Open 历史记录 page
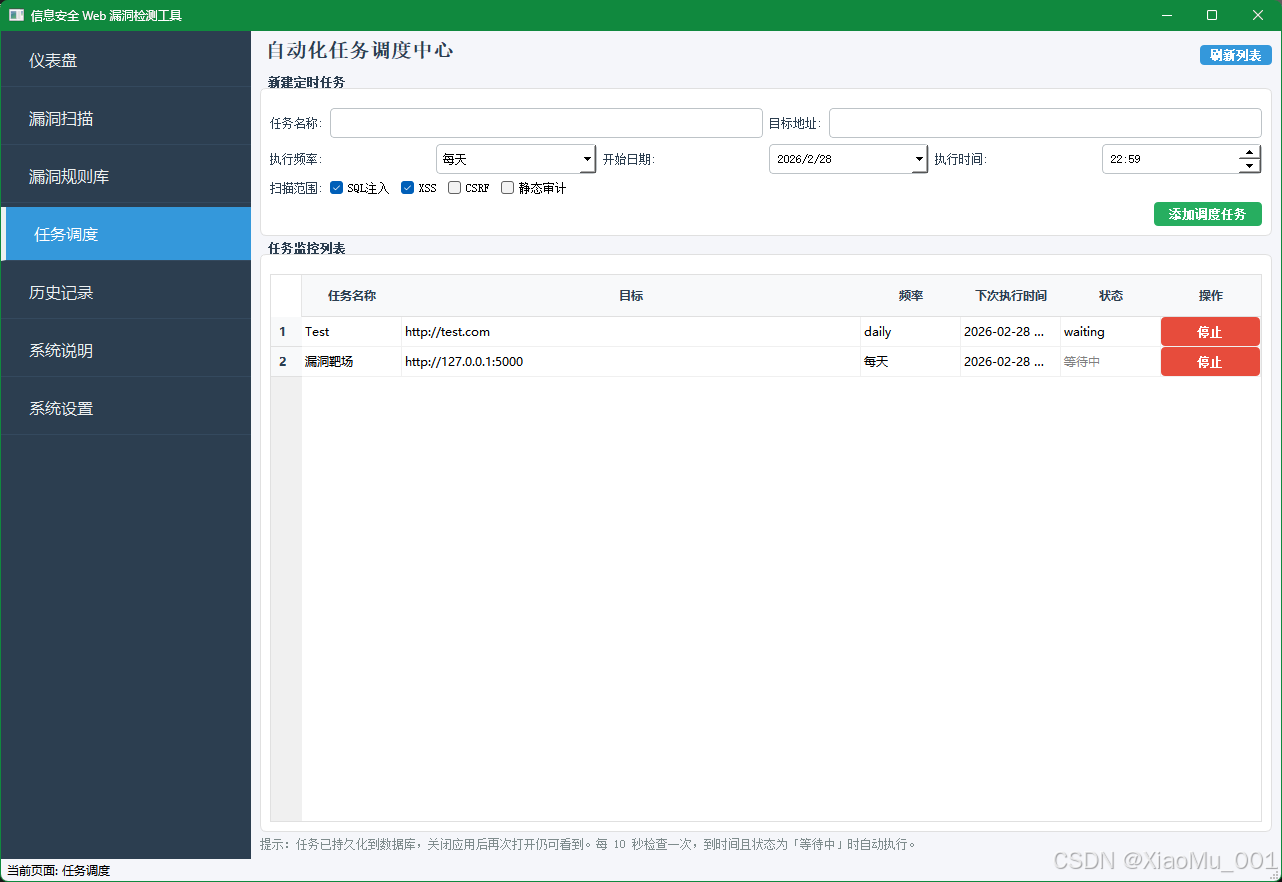This screenshot has height=882, width=1282. pyautogui.click(x=126, y=292)
